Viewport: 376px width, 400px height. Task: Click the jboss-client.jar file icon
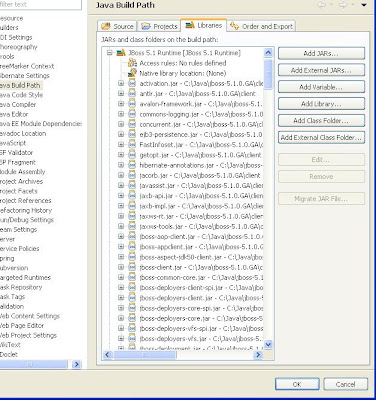tap(132, 267)
